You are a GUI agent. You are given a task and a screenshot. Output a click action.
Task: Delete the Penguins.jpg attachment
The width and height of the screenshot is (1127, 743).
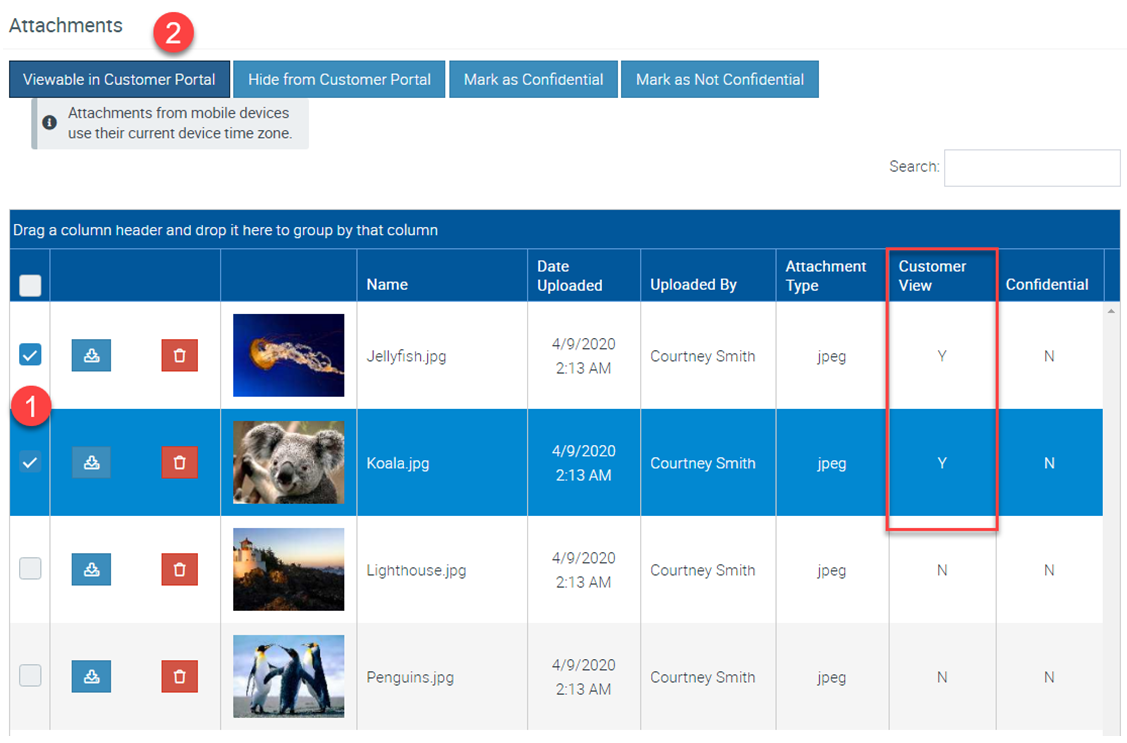pos(180,676)
